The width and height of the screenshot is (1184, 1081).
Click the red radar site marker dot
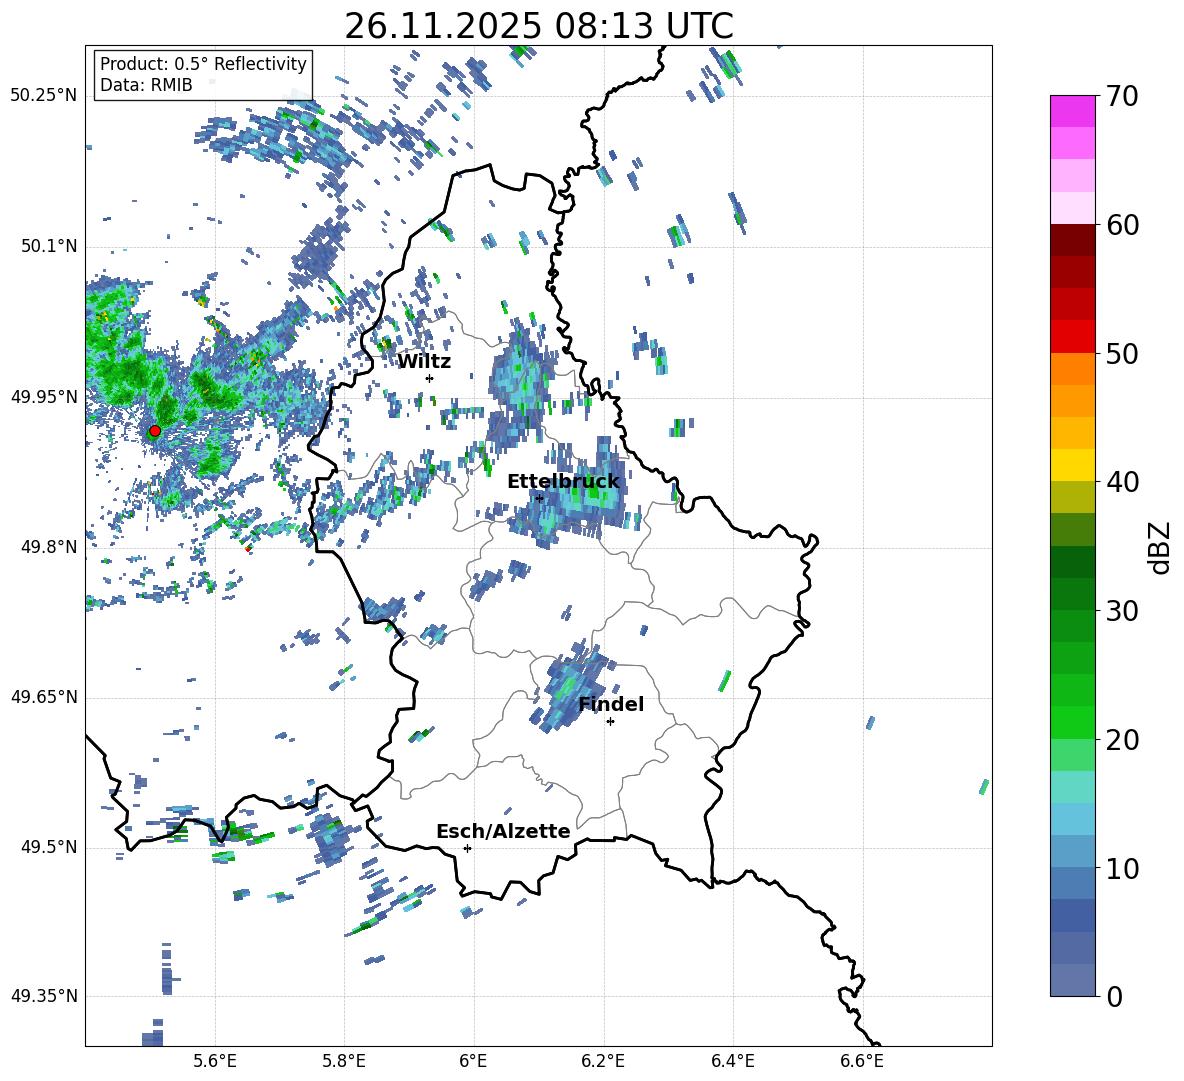[155, 431]
